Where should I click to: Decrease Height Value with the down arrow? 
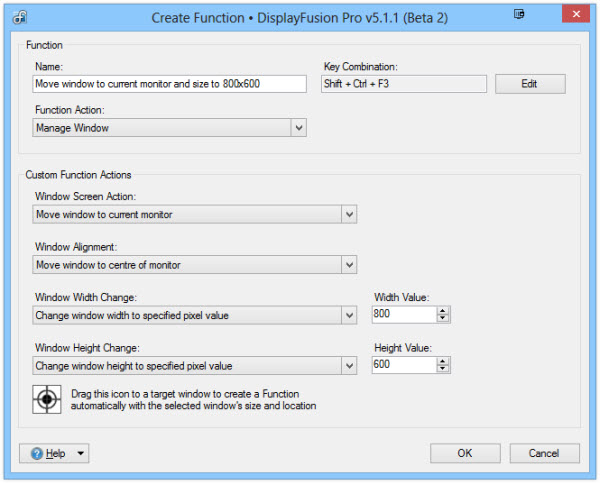click(443, 368)
